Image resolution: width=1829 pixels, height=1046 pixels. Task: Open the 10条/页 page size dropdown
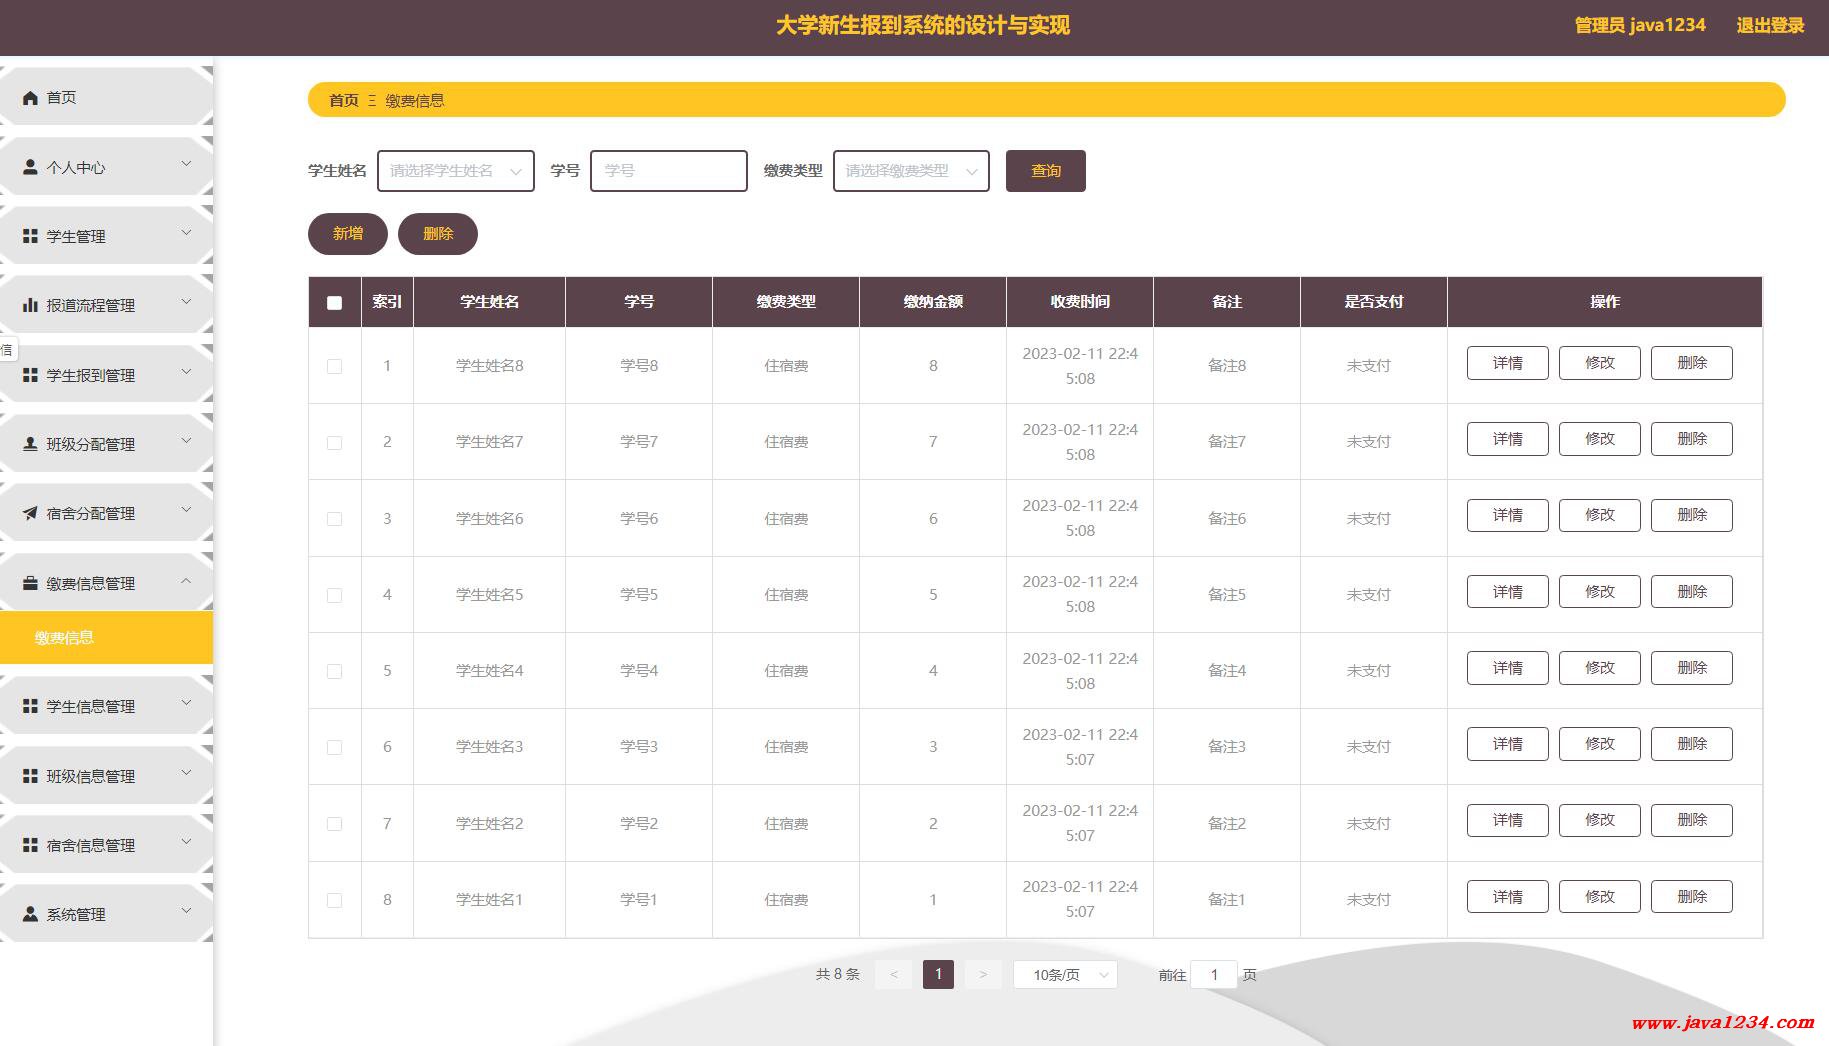[x=1065, y=974]
